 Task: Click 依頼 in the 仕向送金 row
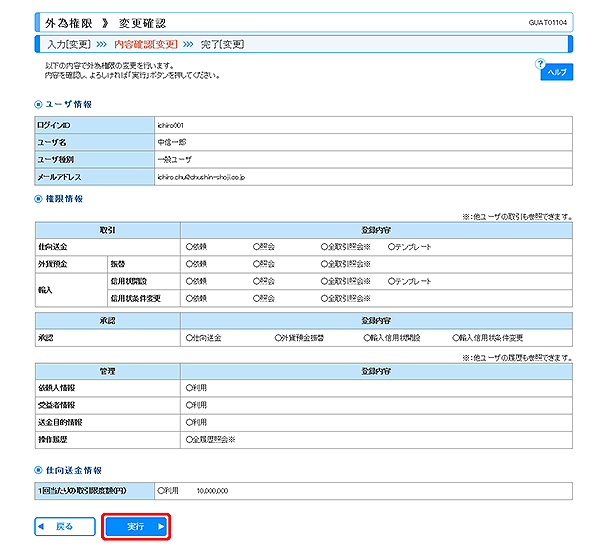(196, 247)
